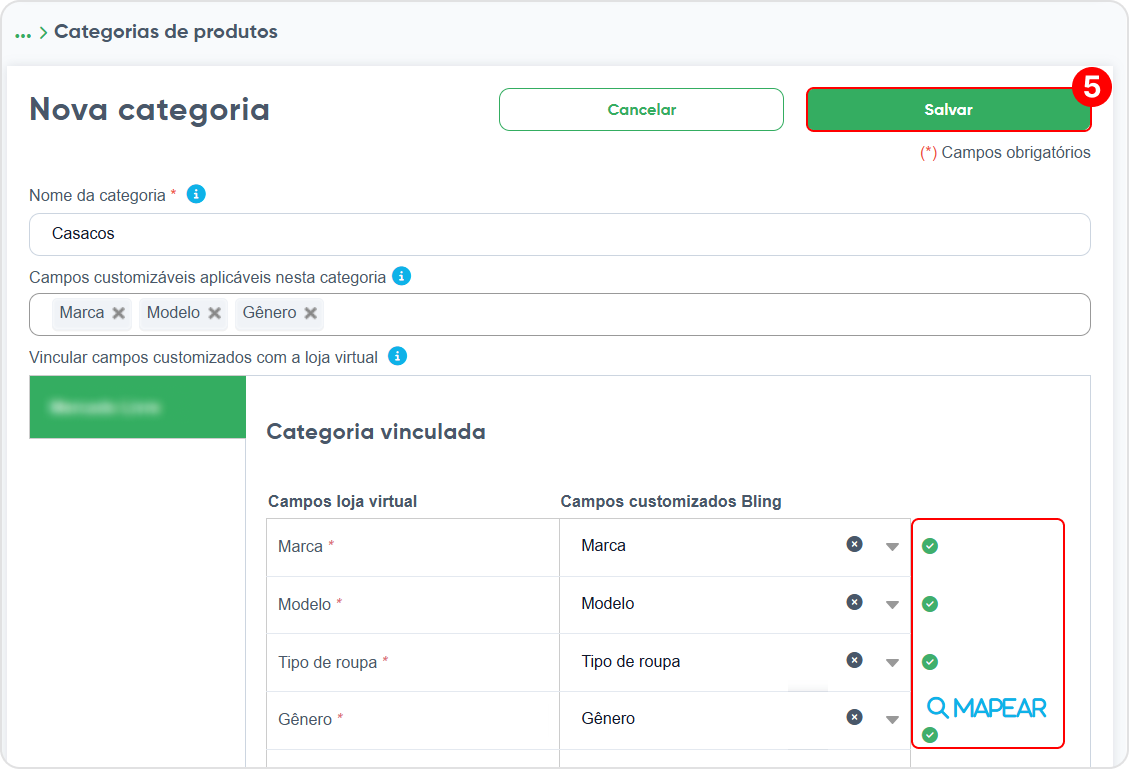This screenshot has height=769, width=1129.
Task: Click the Campos loja virtual header
Action: (343, 502)
